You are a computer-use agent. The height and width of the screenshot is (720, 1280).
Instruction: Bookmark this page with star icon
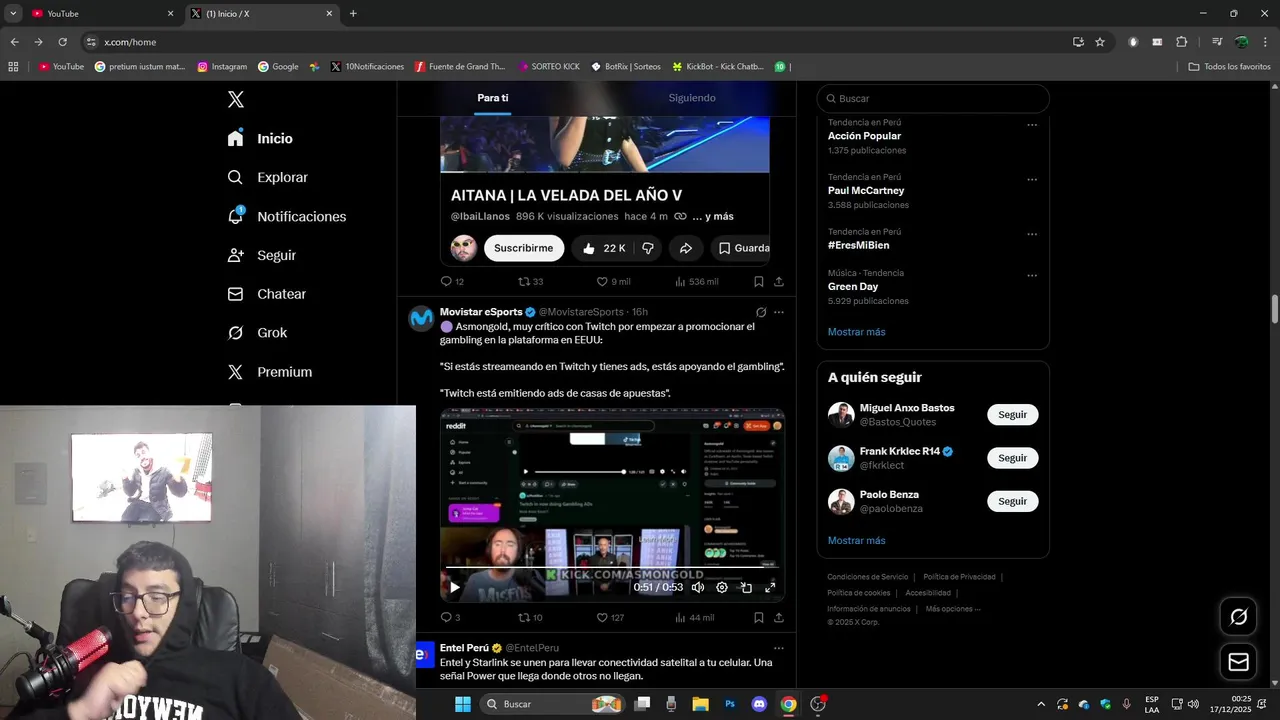click(1100, 42)
